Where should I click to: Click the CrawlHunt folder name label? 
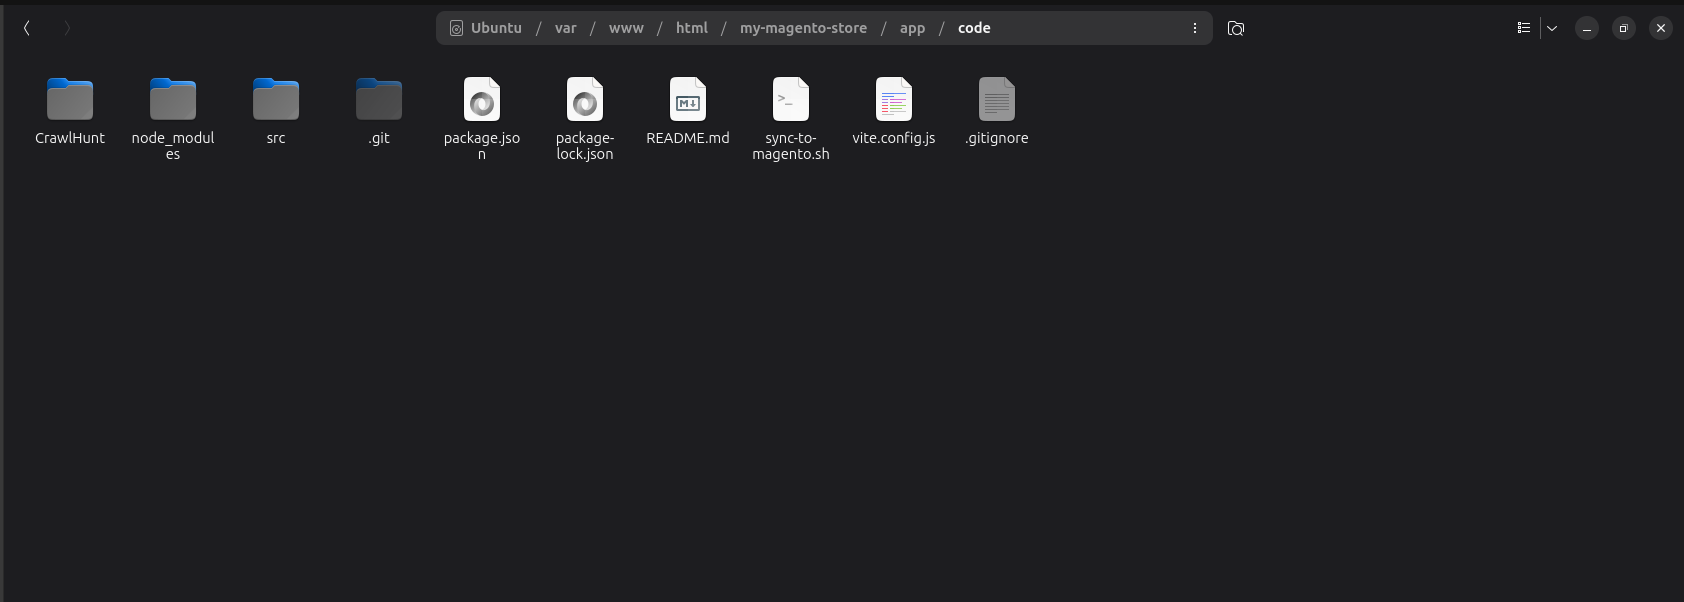(70, 138)
